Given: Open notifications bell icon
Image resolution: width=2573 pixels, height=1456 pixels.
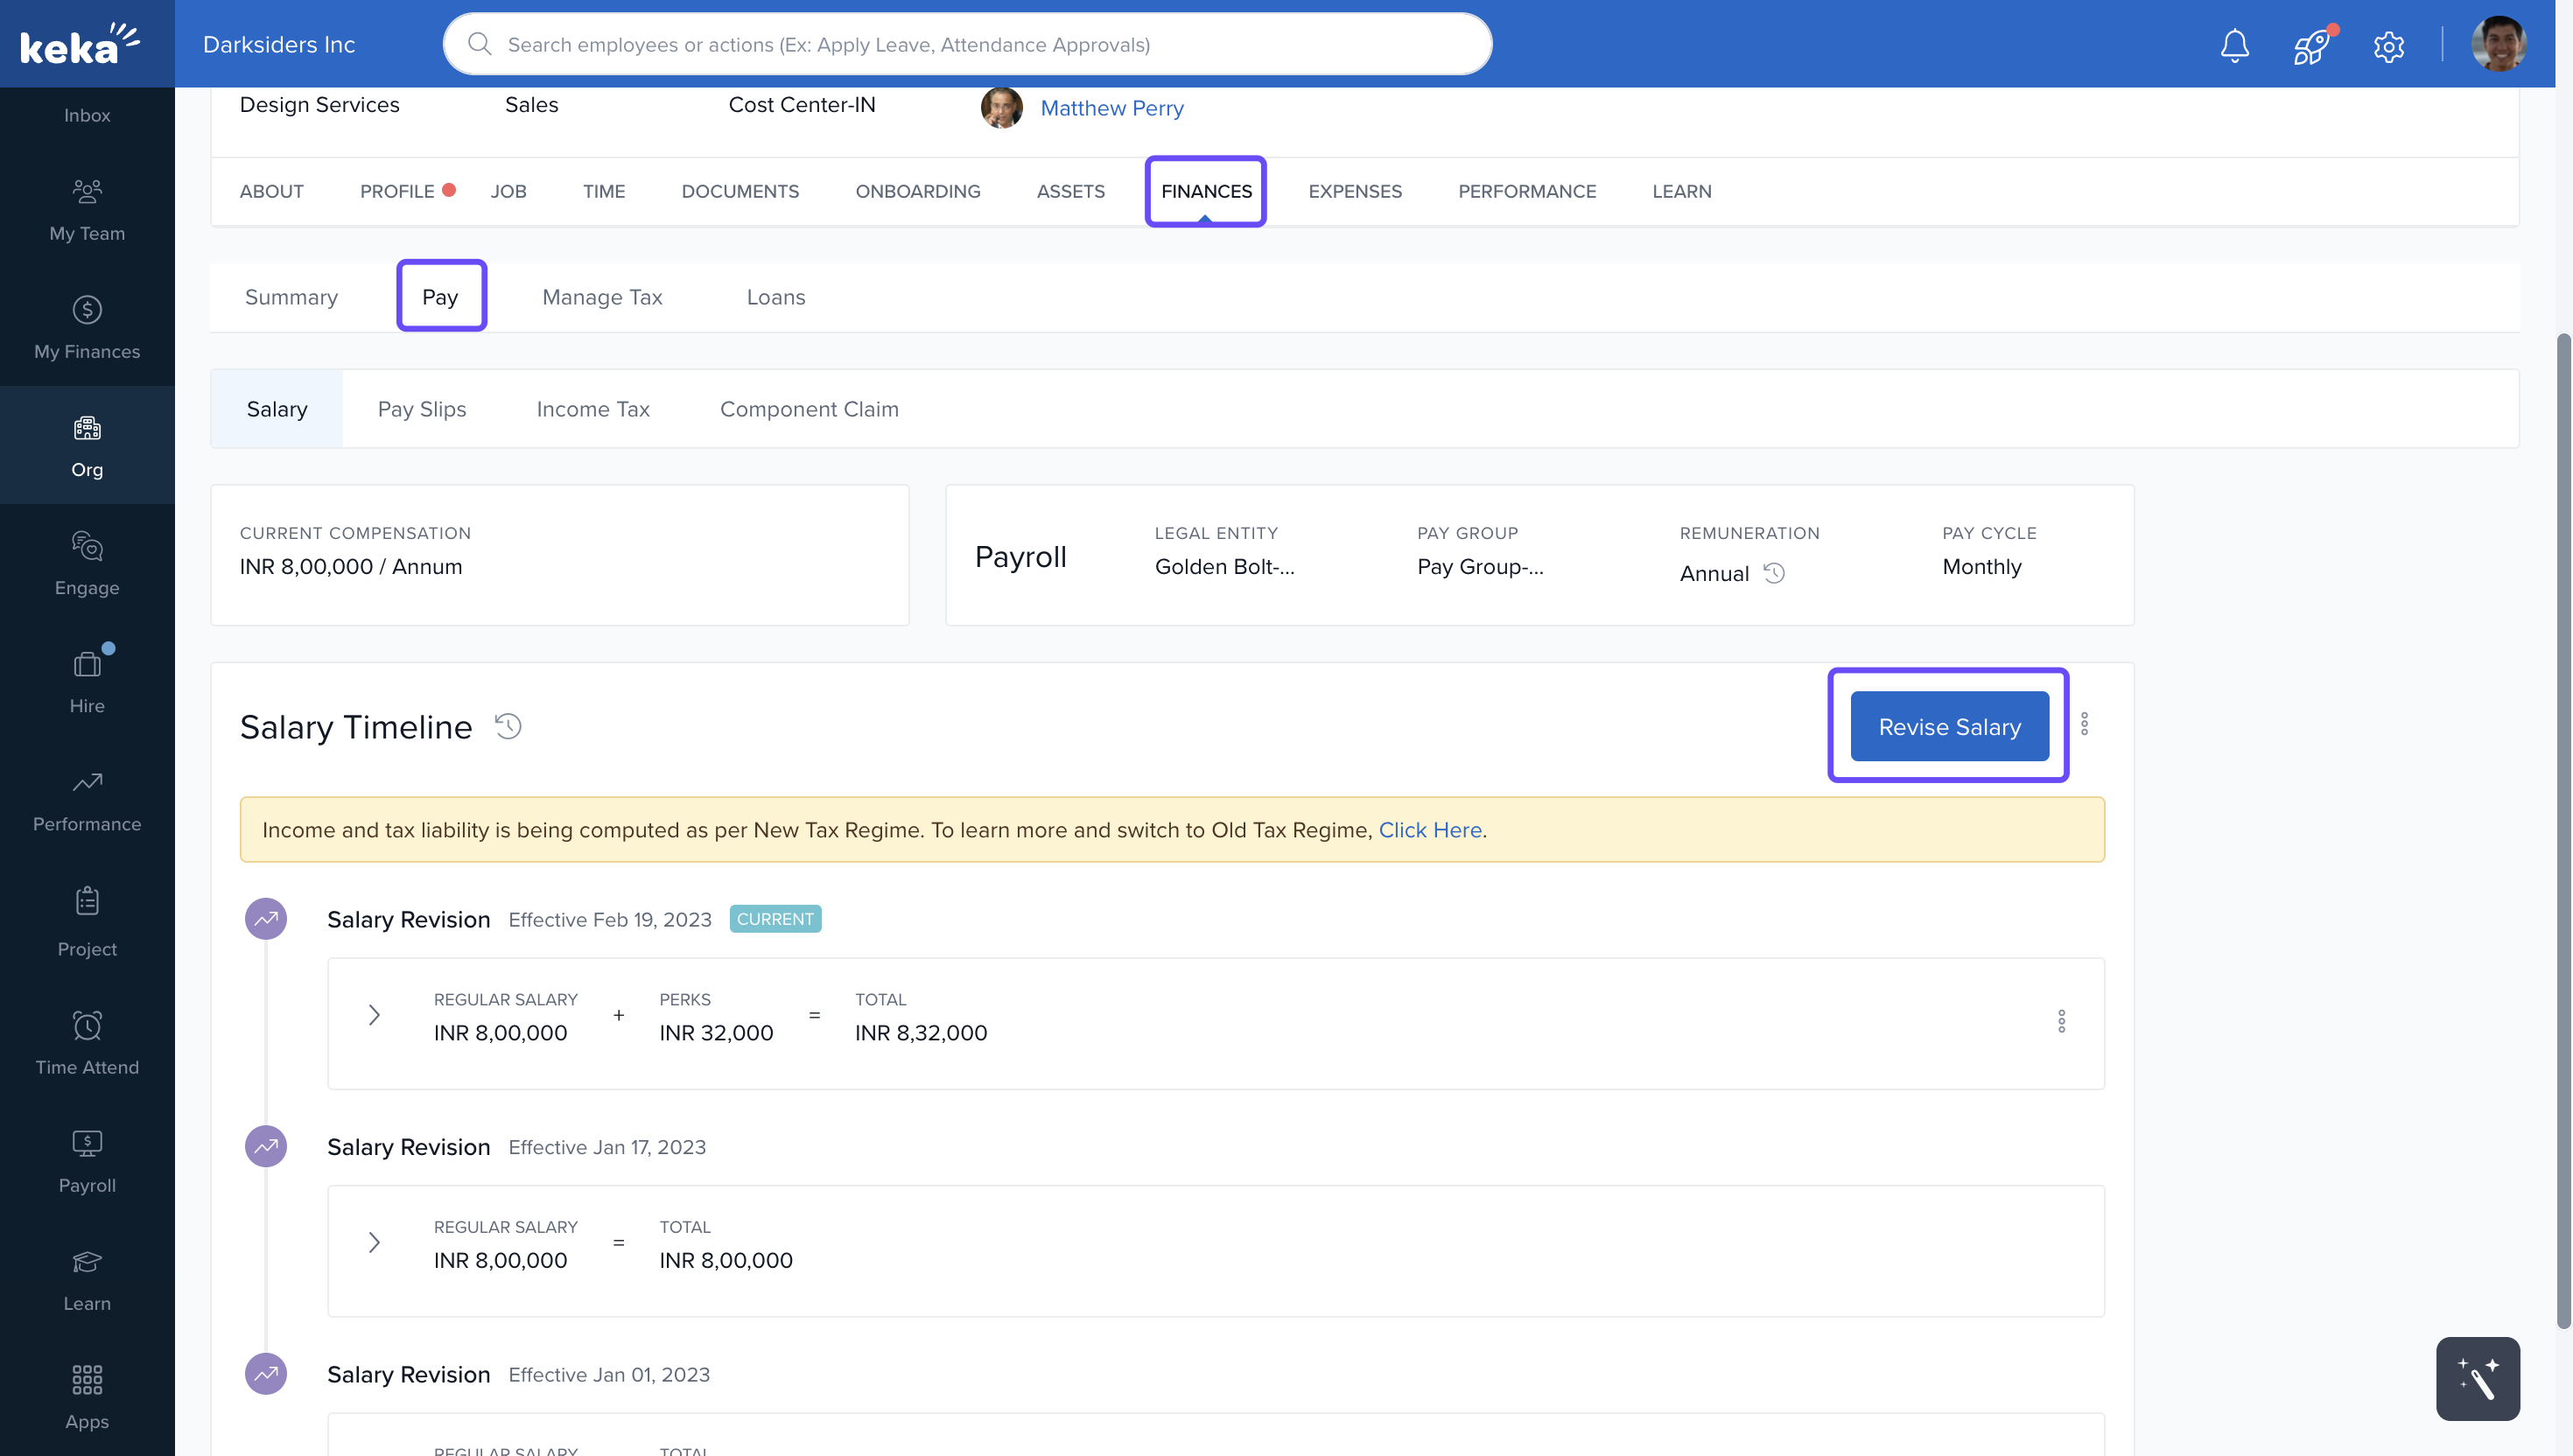Looking at the screenshot, I should click(2234, 45).
